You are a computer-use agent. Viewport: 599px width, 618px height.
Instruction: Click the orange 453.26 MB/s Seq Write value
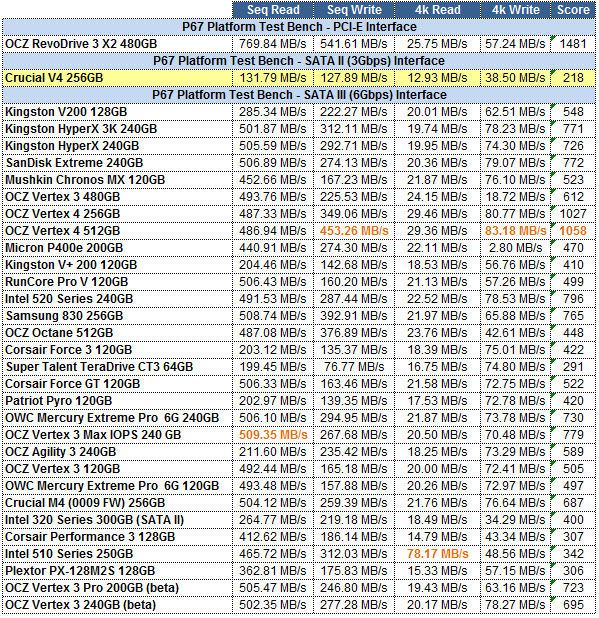click(354, 231)
